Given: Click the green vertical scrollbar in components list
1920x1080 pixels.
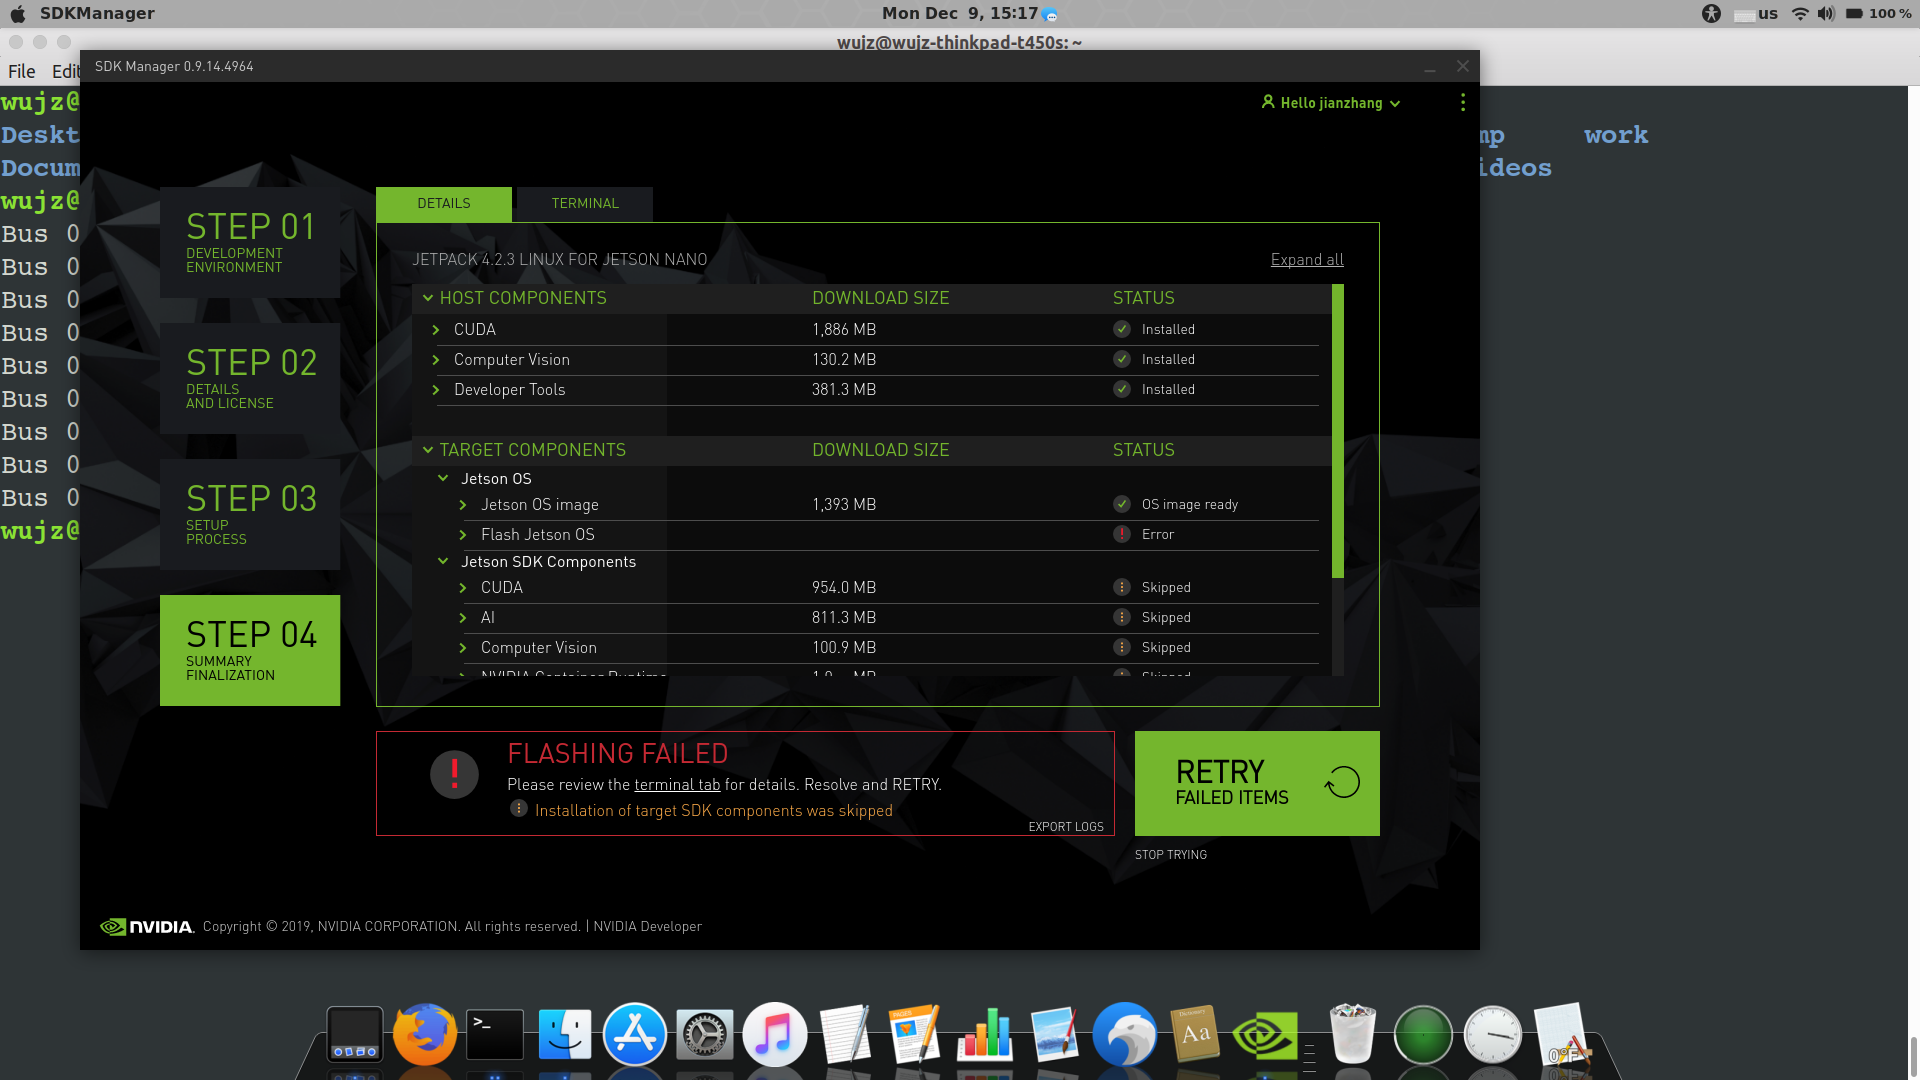Looking at the screenshot, I should click(1337, 430).
